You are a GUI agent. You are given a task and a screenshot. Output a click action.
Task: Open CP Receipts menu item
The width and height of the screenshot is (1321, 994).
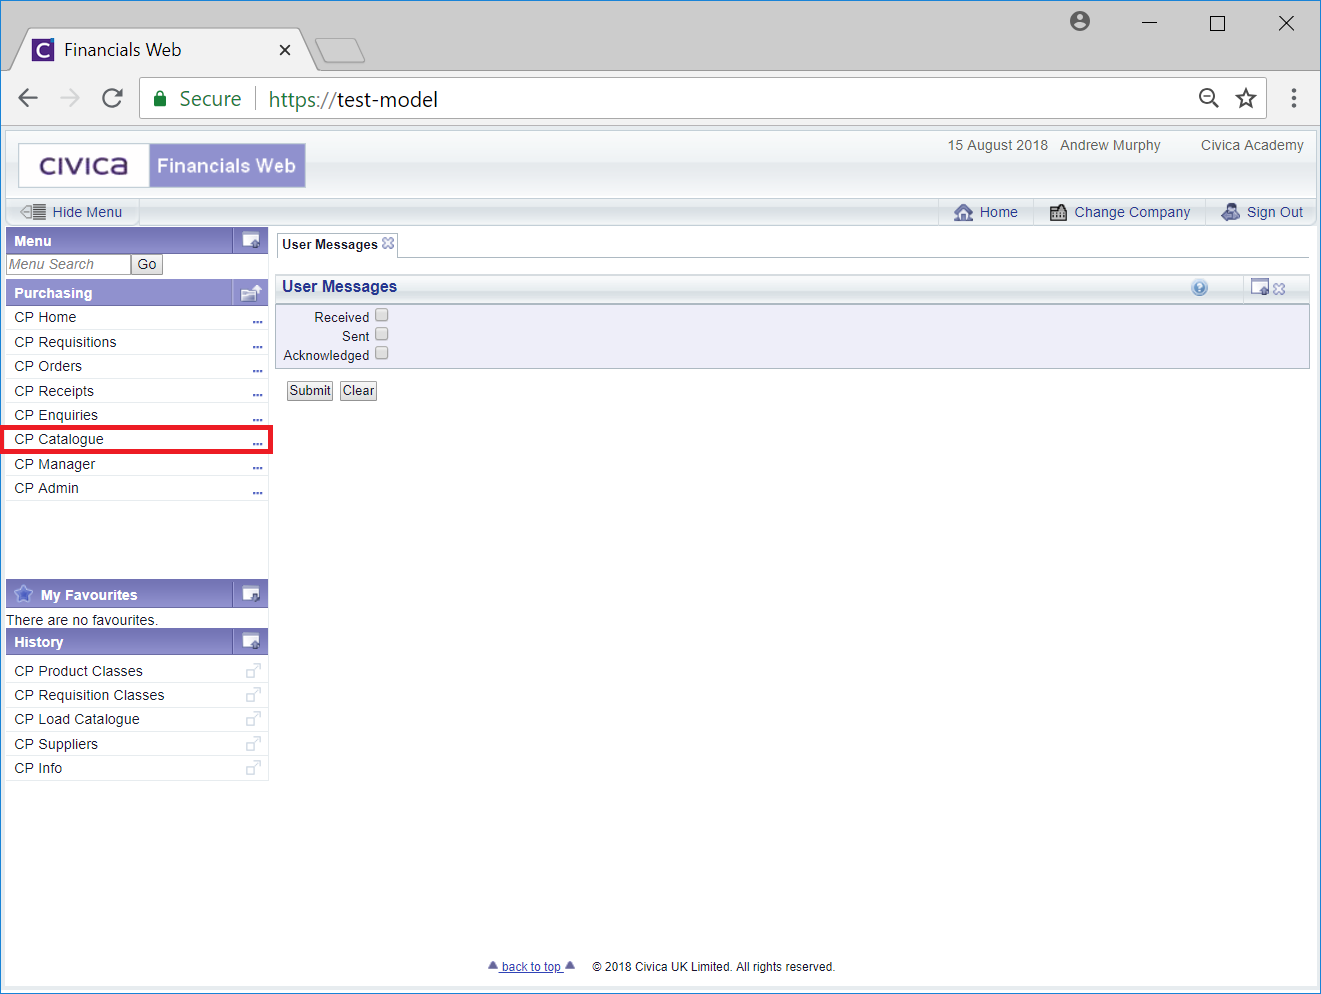coord(54,391)
